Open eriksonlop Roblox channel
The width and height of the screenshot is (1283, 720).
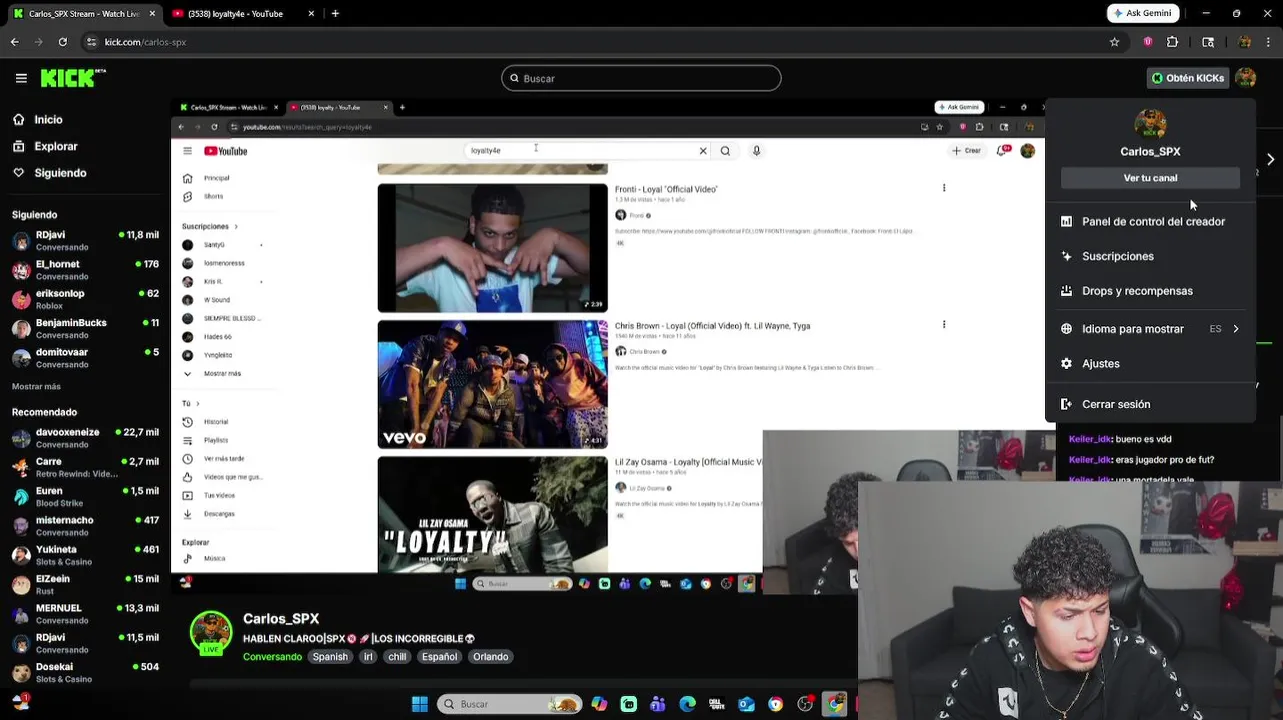point(85,299)
